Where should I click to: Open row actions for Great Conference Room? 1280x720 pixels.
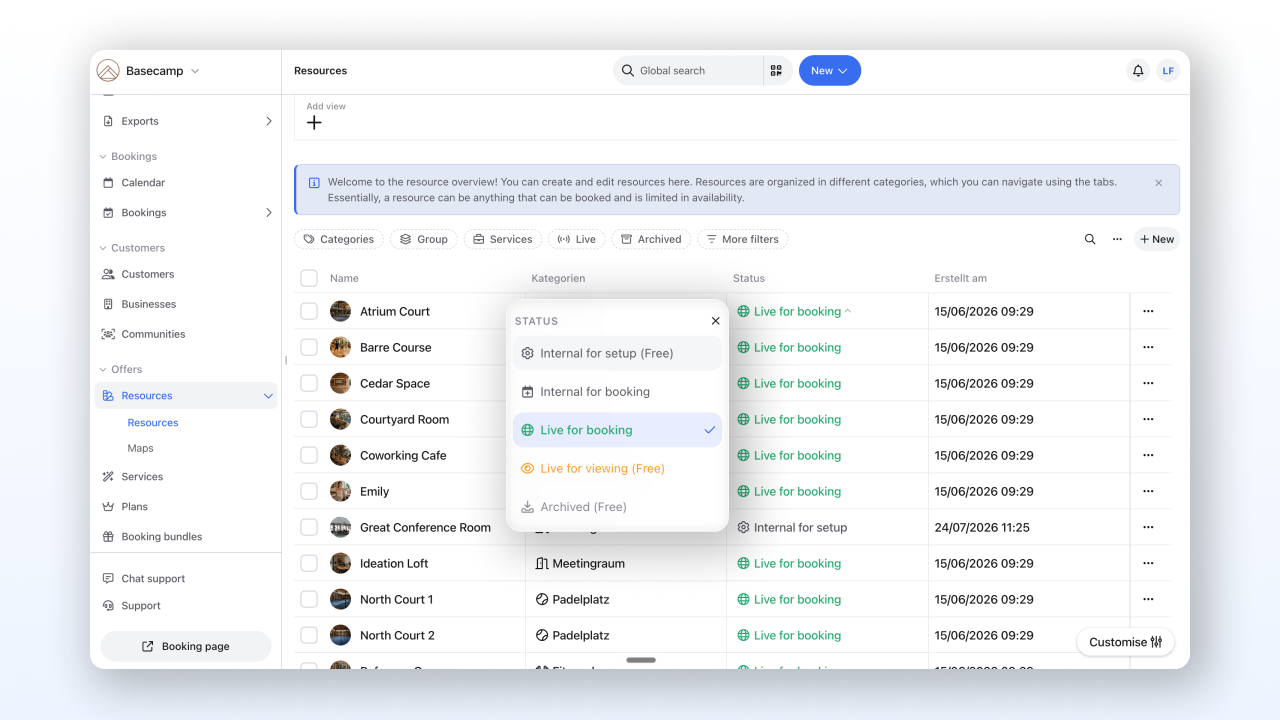tap(1148, 527)
